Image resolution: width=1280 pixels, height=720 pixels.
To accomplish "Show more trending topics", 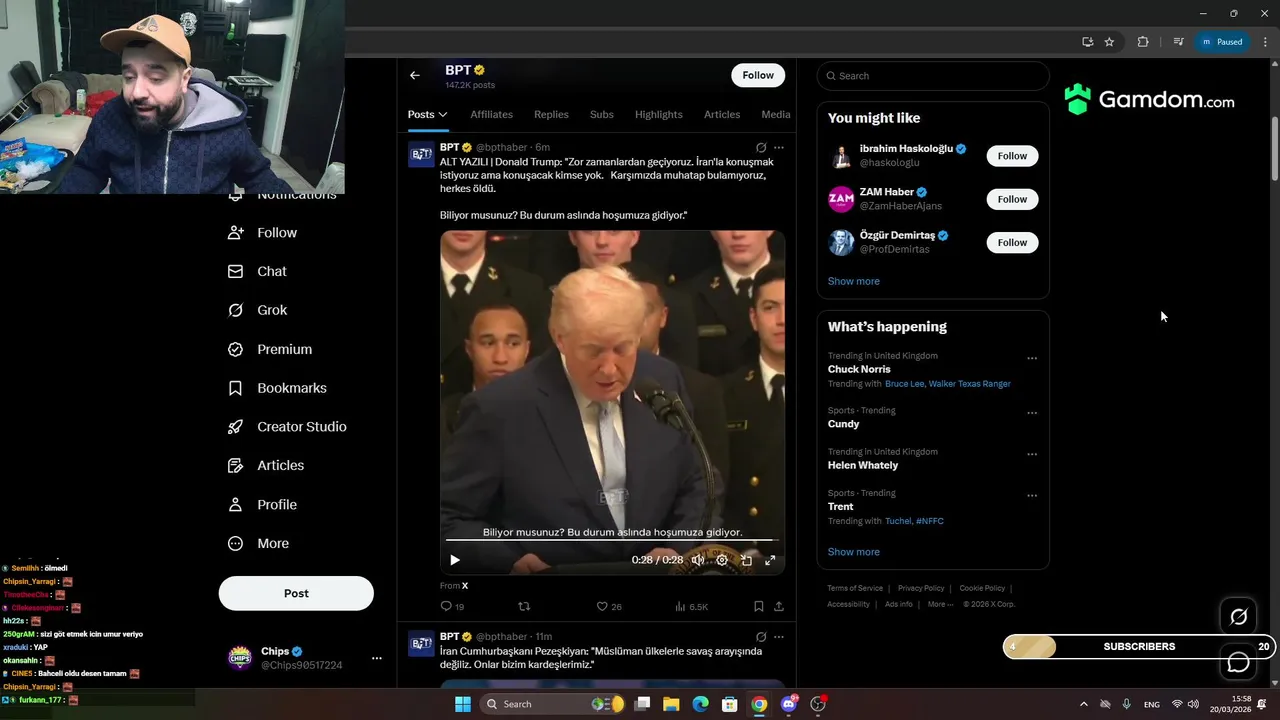I will click(x=854, y=552).
